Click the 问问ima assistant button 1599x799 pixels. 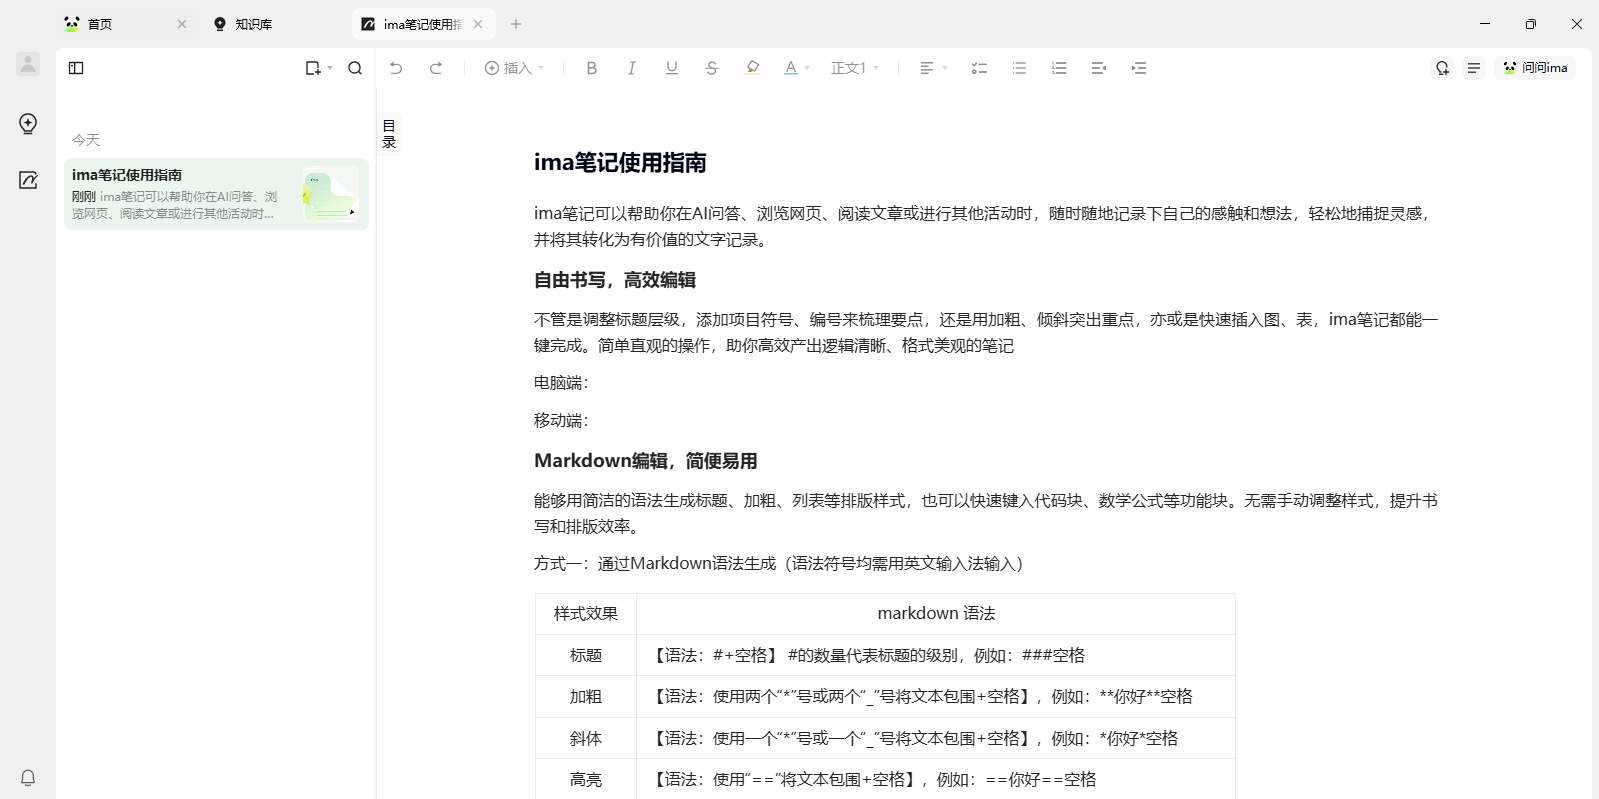coord(1535,68)
